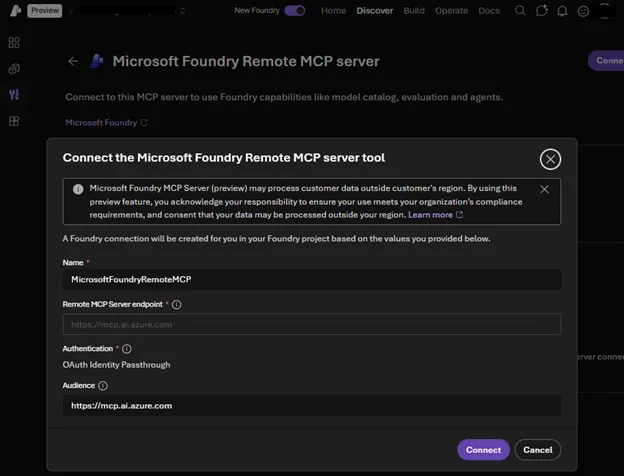This screenshot has width=624, height=476.
Task: Switch to the Build tab
Action: coord(413,11)
